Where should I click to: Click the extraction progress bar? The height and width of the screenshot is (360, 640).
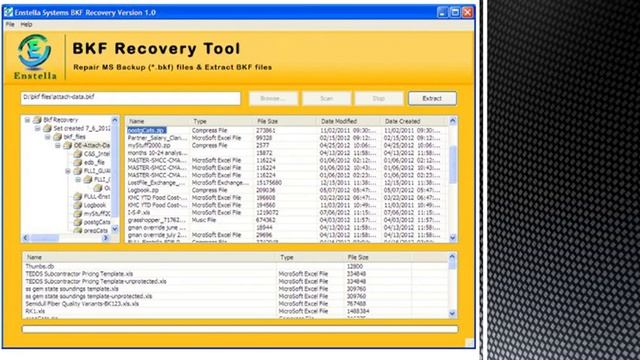240,329
